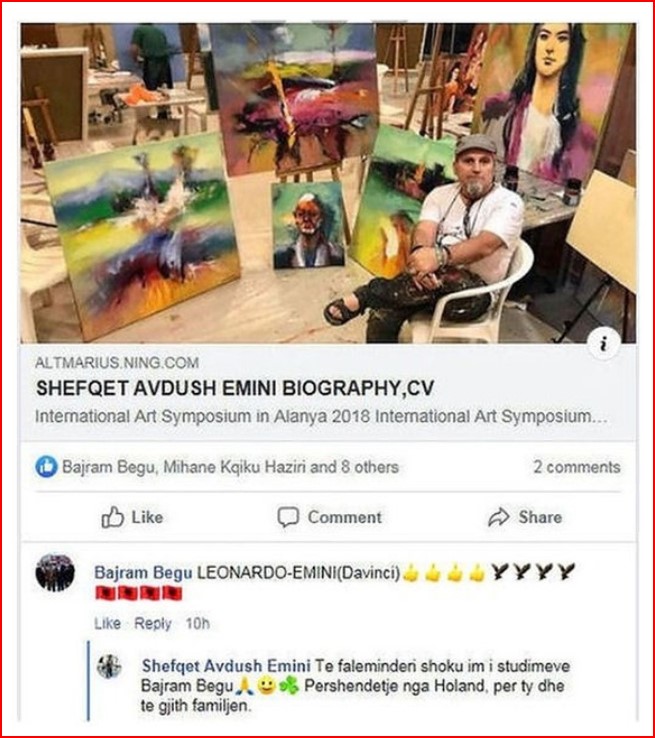The width and height of the screenshot is (655, 738).
Task: Open Bajram Begu's profile picture
Action: pos(55,572)
